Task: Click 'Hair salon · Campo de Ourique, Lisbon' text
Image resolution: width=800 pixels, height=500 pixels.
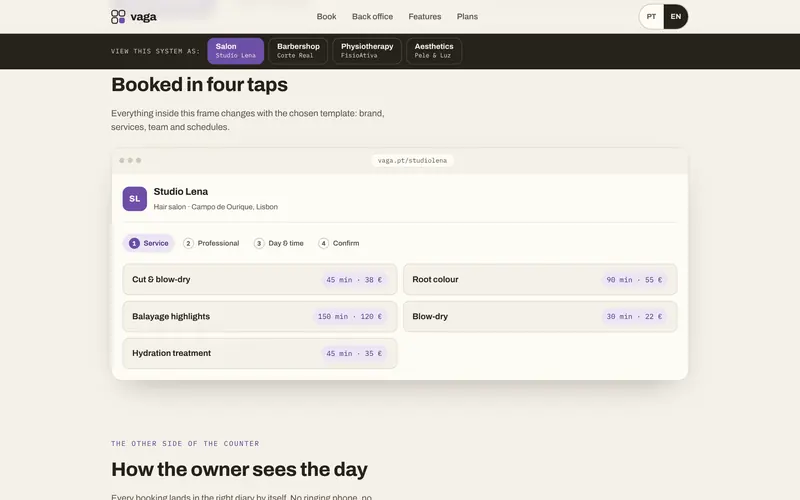Action: click(x=216, y=207)
